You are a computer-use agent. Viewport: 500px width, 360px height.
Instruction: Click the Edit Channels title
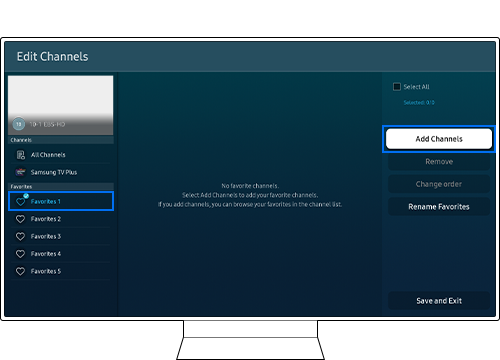point(53,57)
